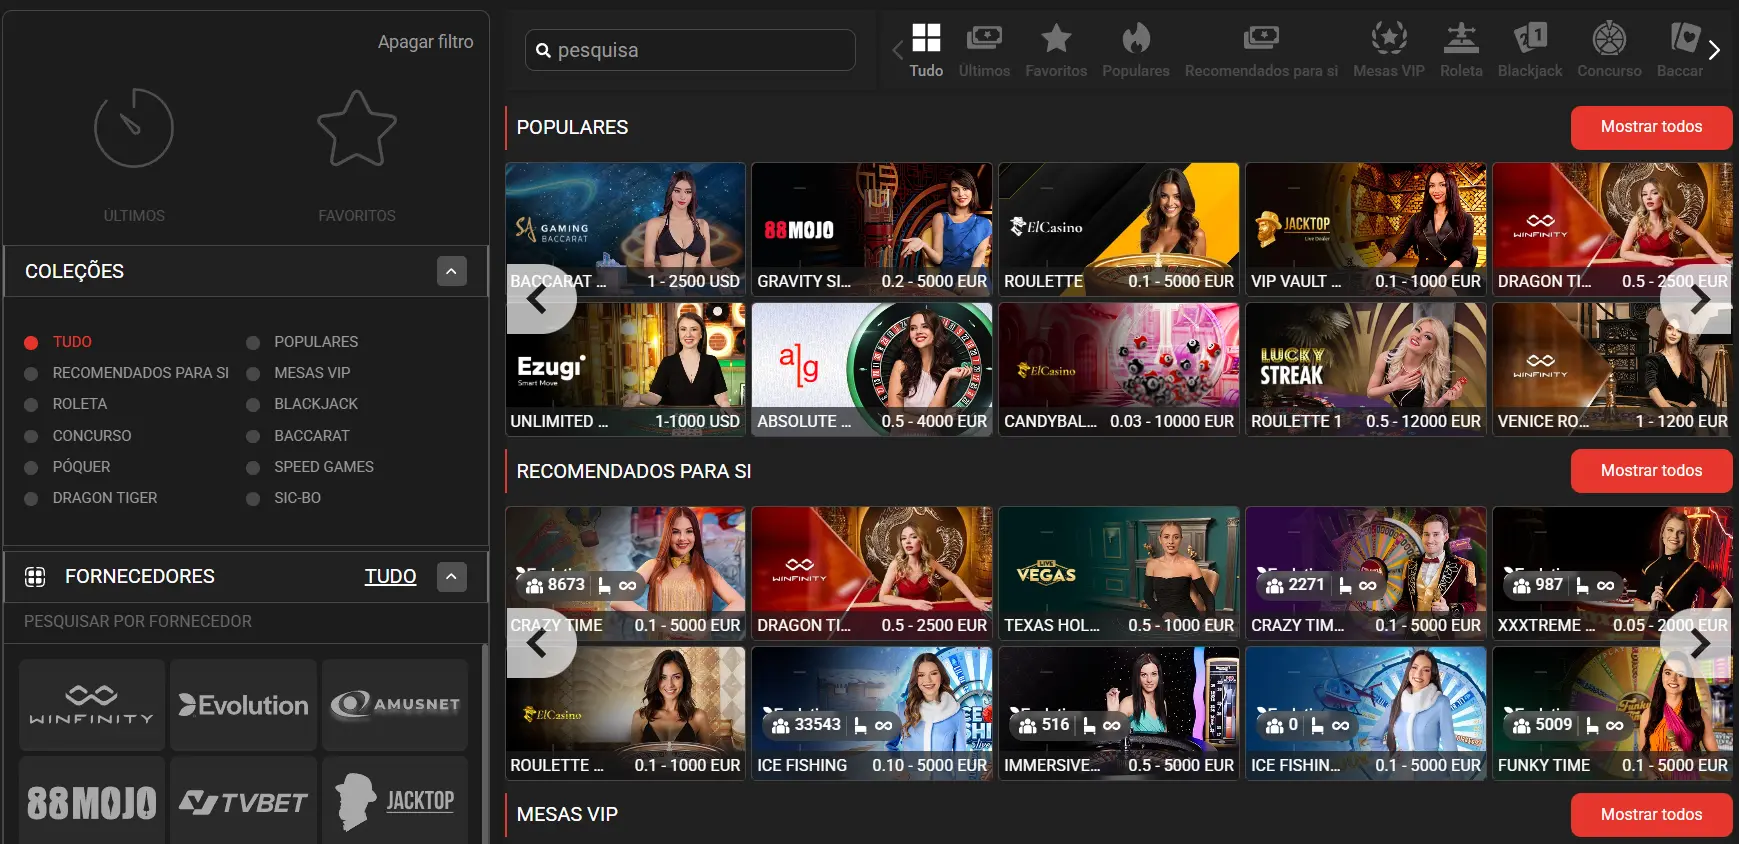Open the Últimos clock icon in sidebar
This screenshot has height=844, width=1739.
point(134,128)
